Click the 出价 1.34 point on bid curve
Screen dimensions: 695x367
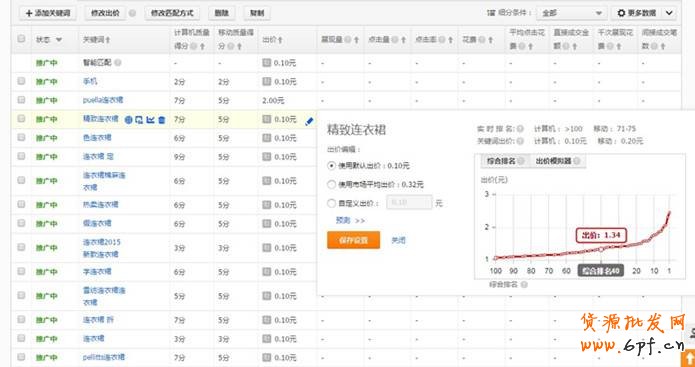pyautogui.click(x=601, y=249)
